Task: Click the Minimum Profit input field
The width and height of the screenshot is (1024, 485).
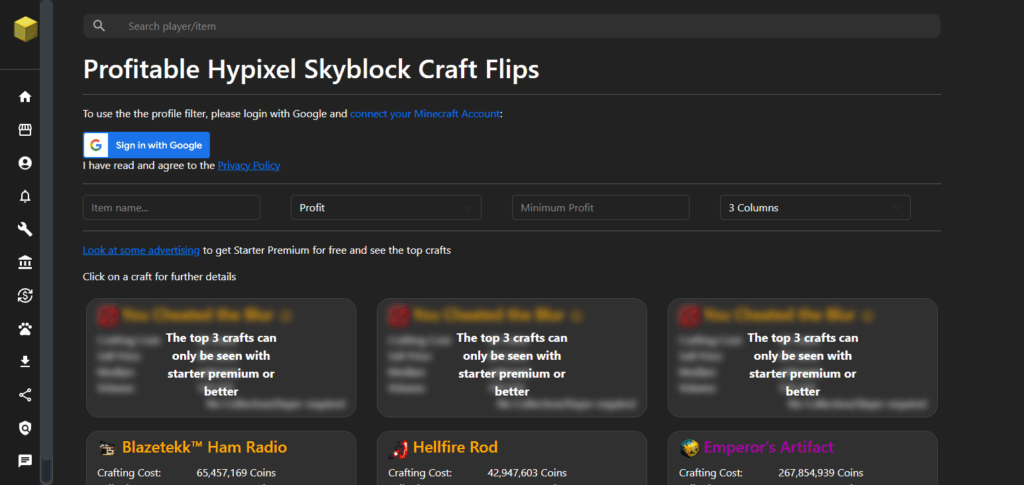Action: point(600,208)
